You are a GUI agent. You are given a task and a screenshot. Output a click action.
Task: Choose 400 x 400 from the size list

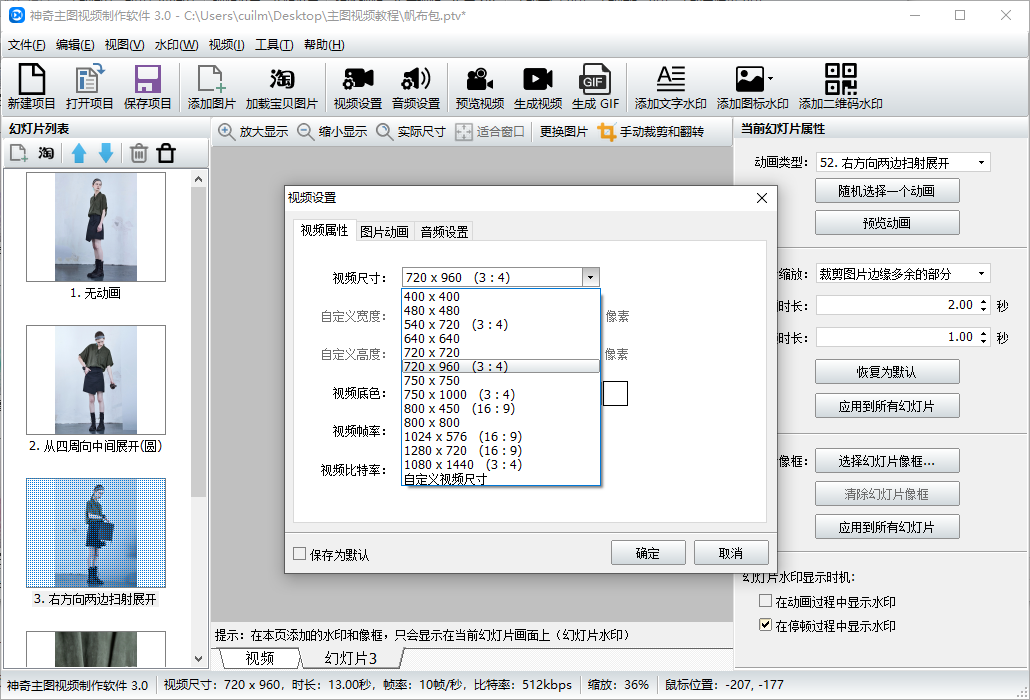pos(501,297)
